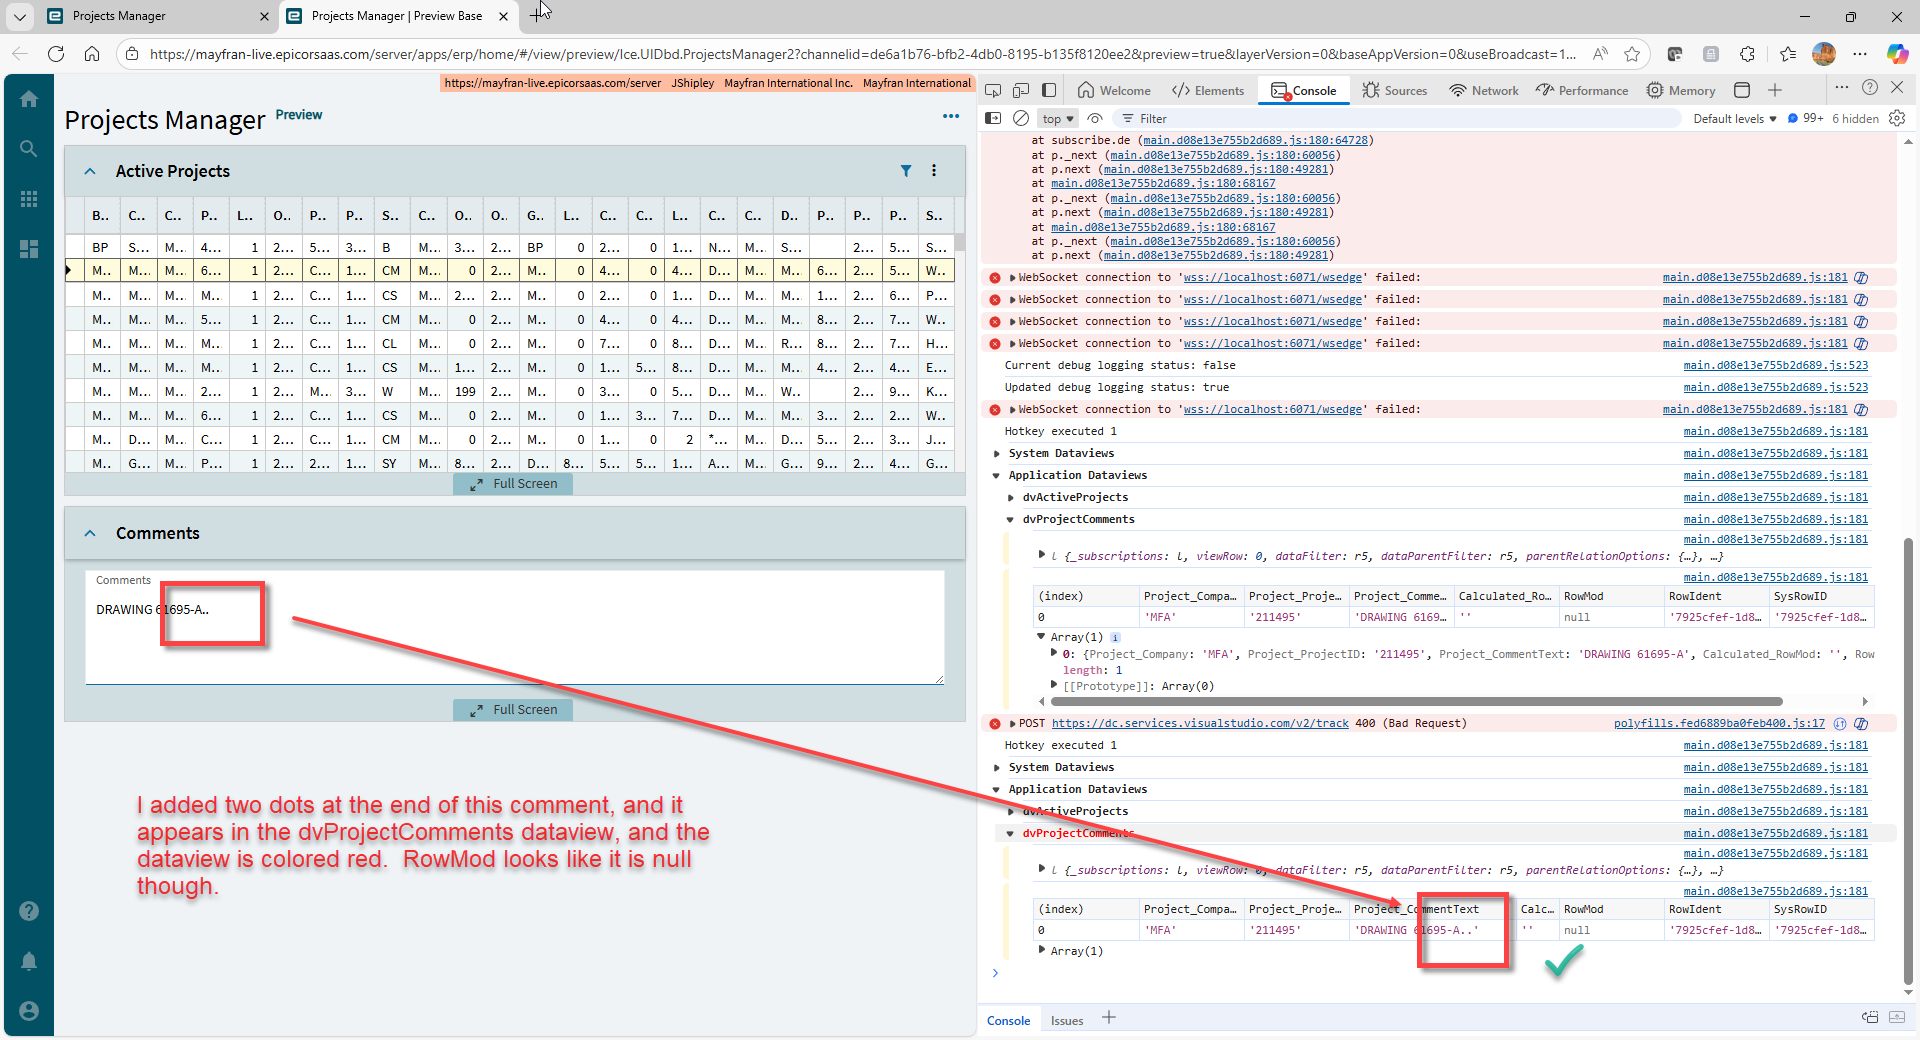The width and height of the screenshot is (1920, 1040).
Task: Open DevTools customize and control menu
Action: click(x=1842, y=88)
